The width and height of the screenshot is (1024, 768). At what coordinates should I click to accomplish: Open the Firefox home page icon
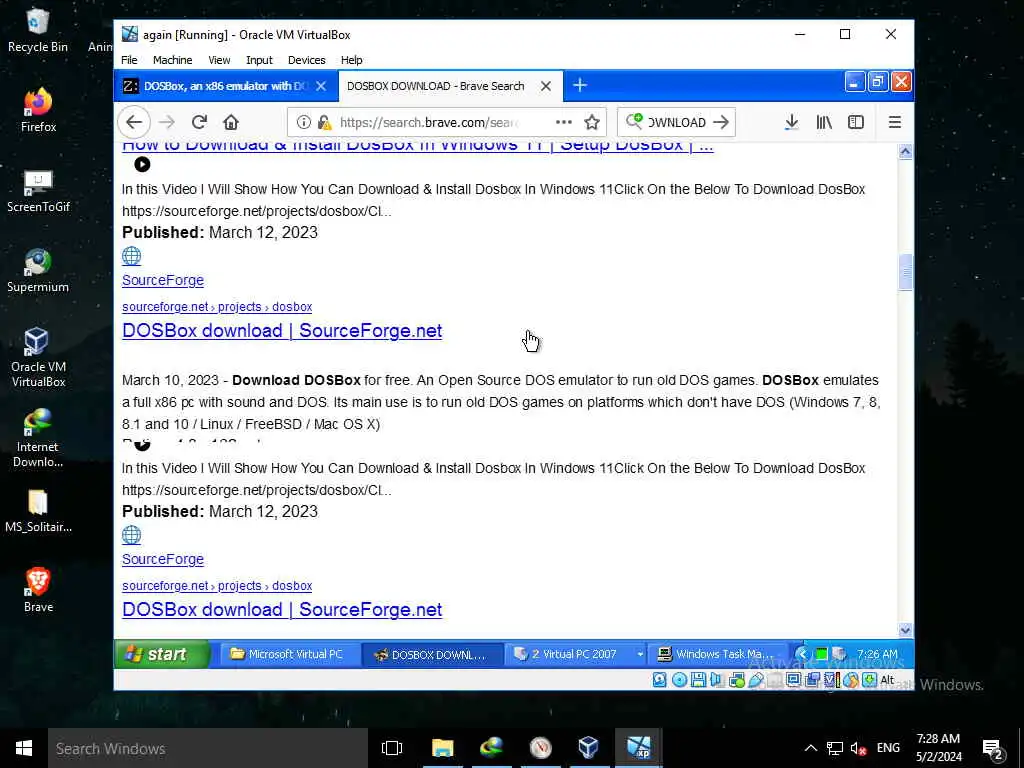[231, 122]
